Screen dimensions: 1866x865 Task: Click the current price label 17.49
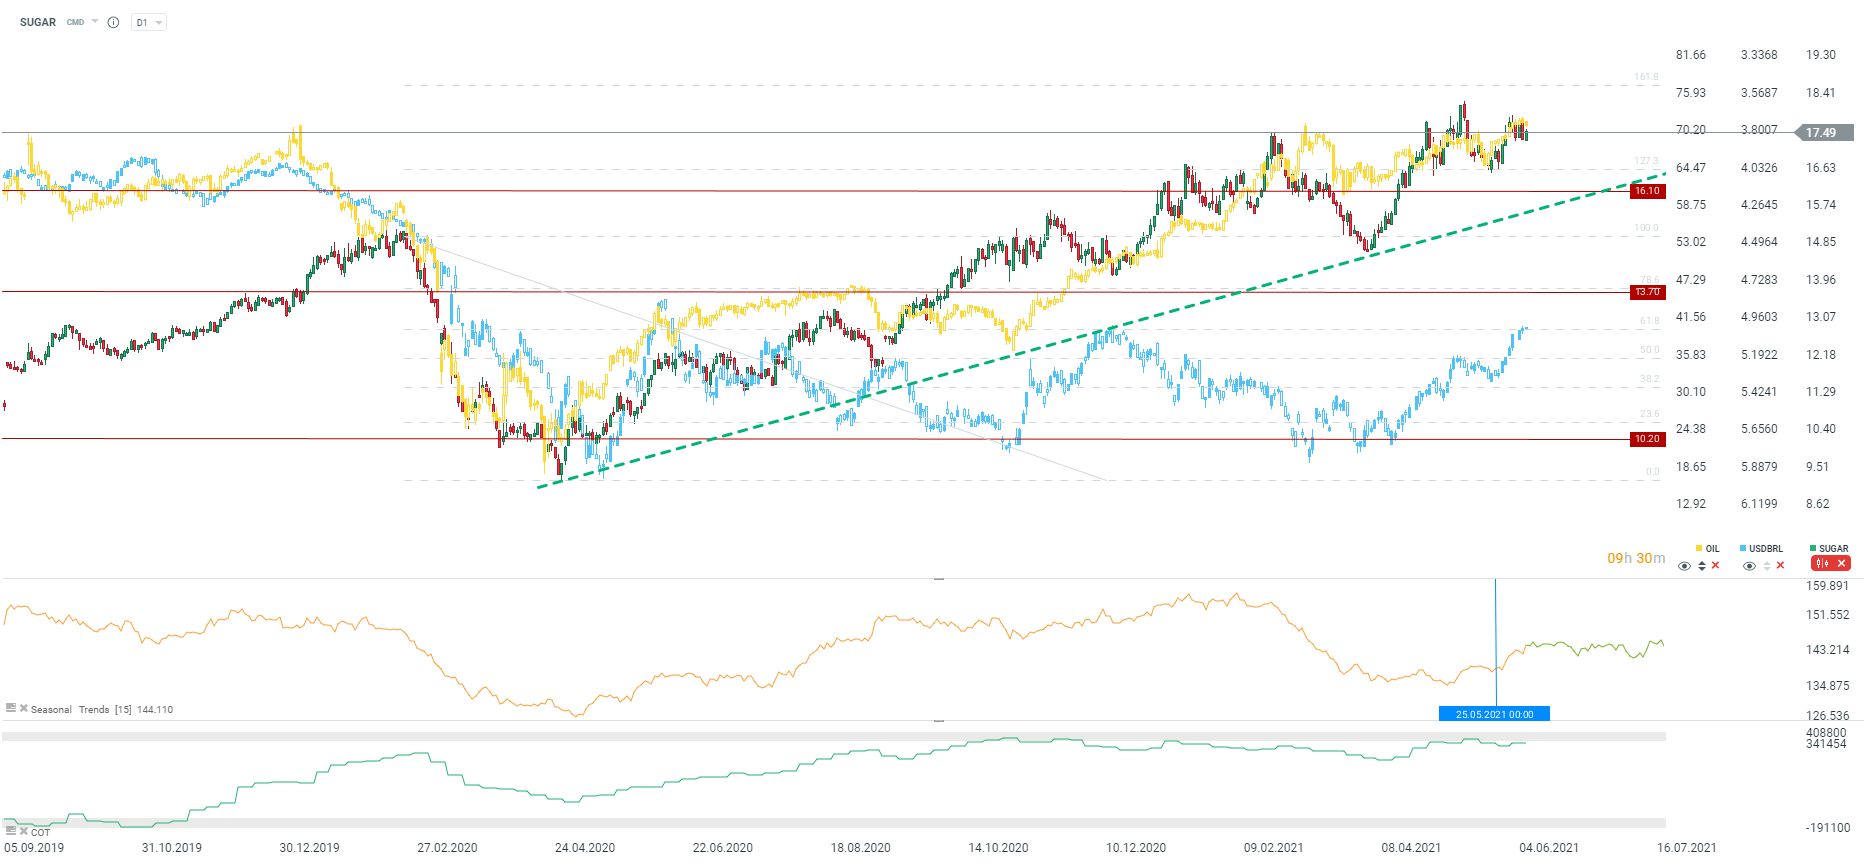(x=1826, y=133)
